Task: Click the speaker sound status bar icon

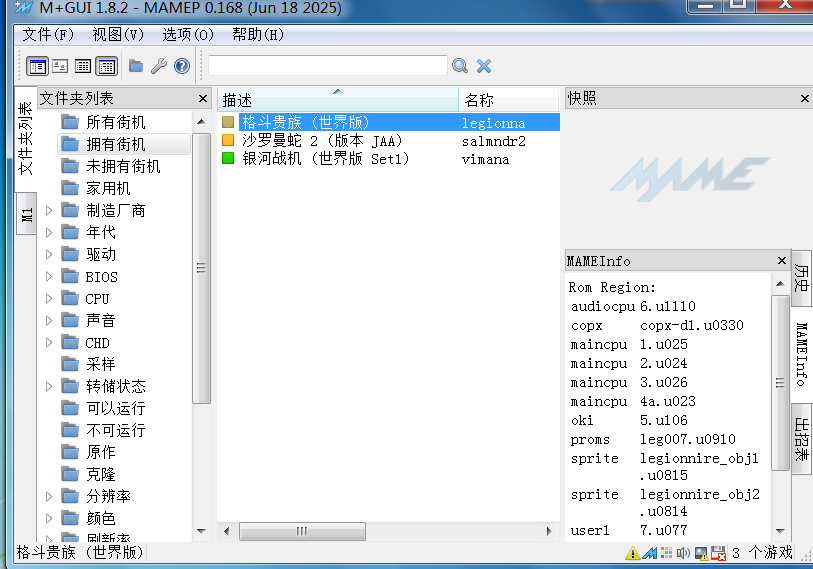Action: click(683, 553)
